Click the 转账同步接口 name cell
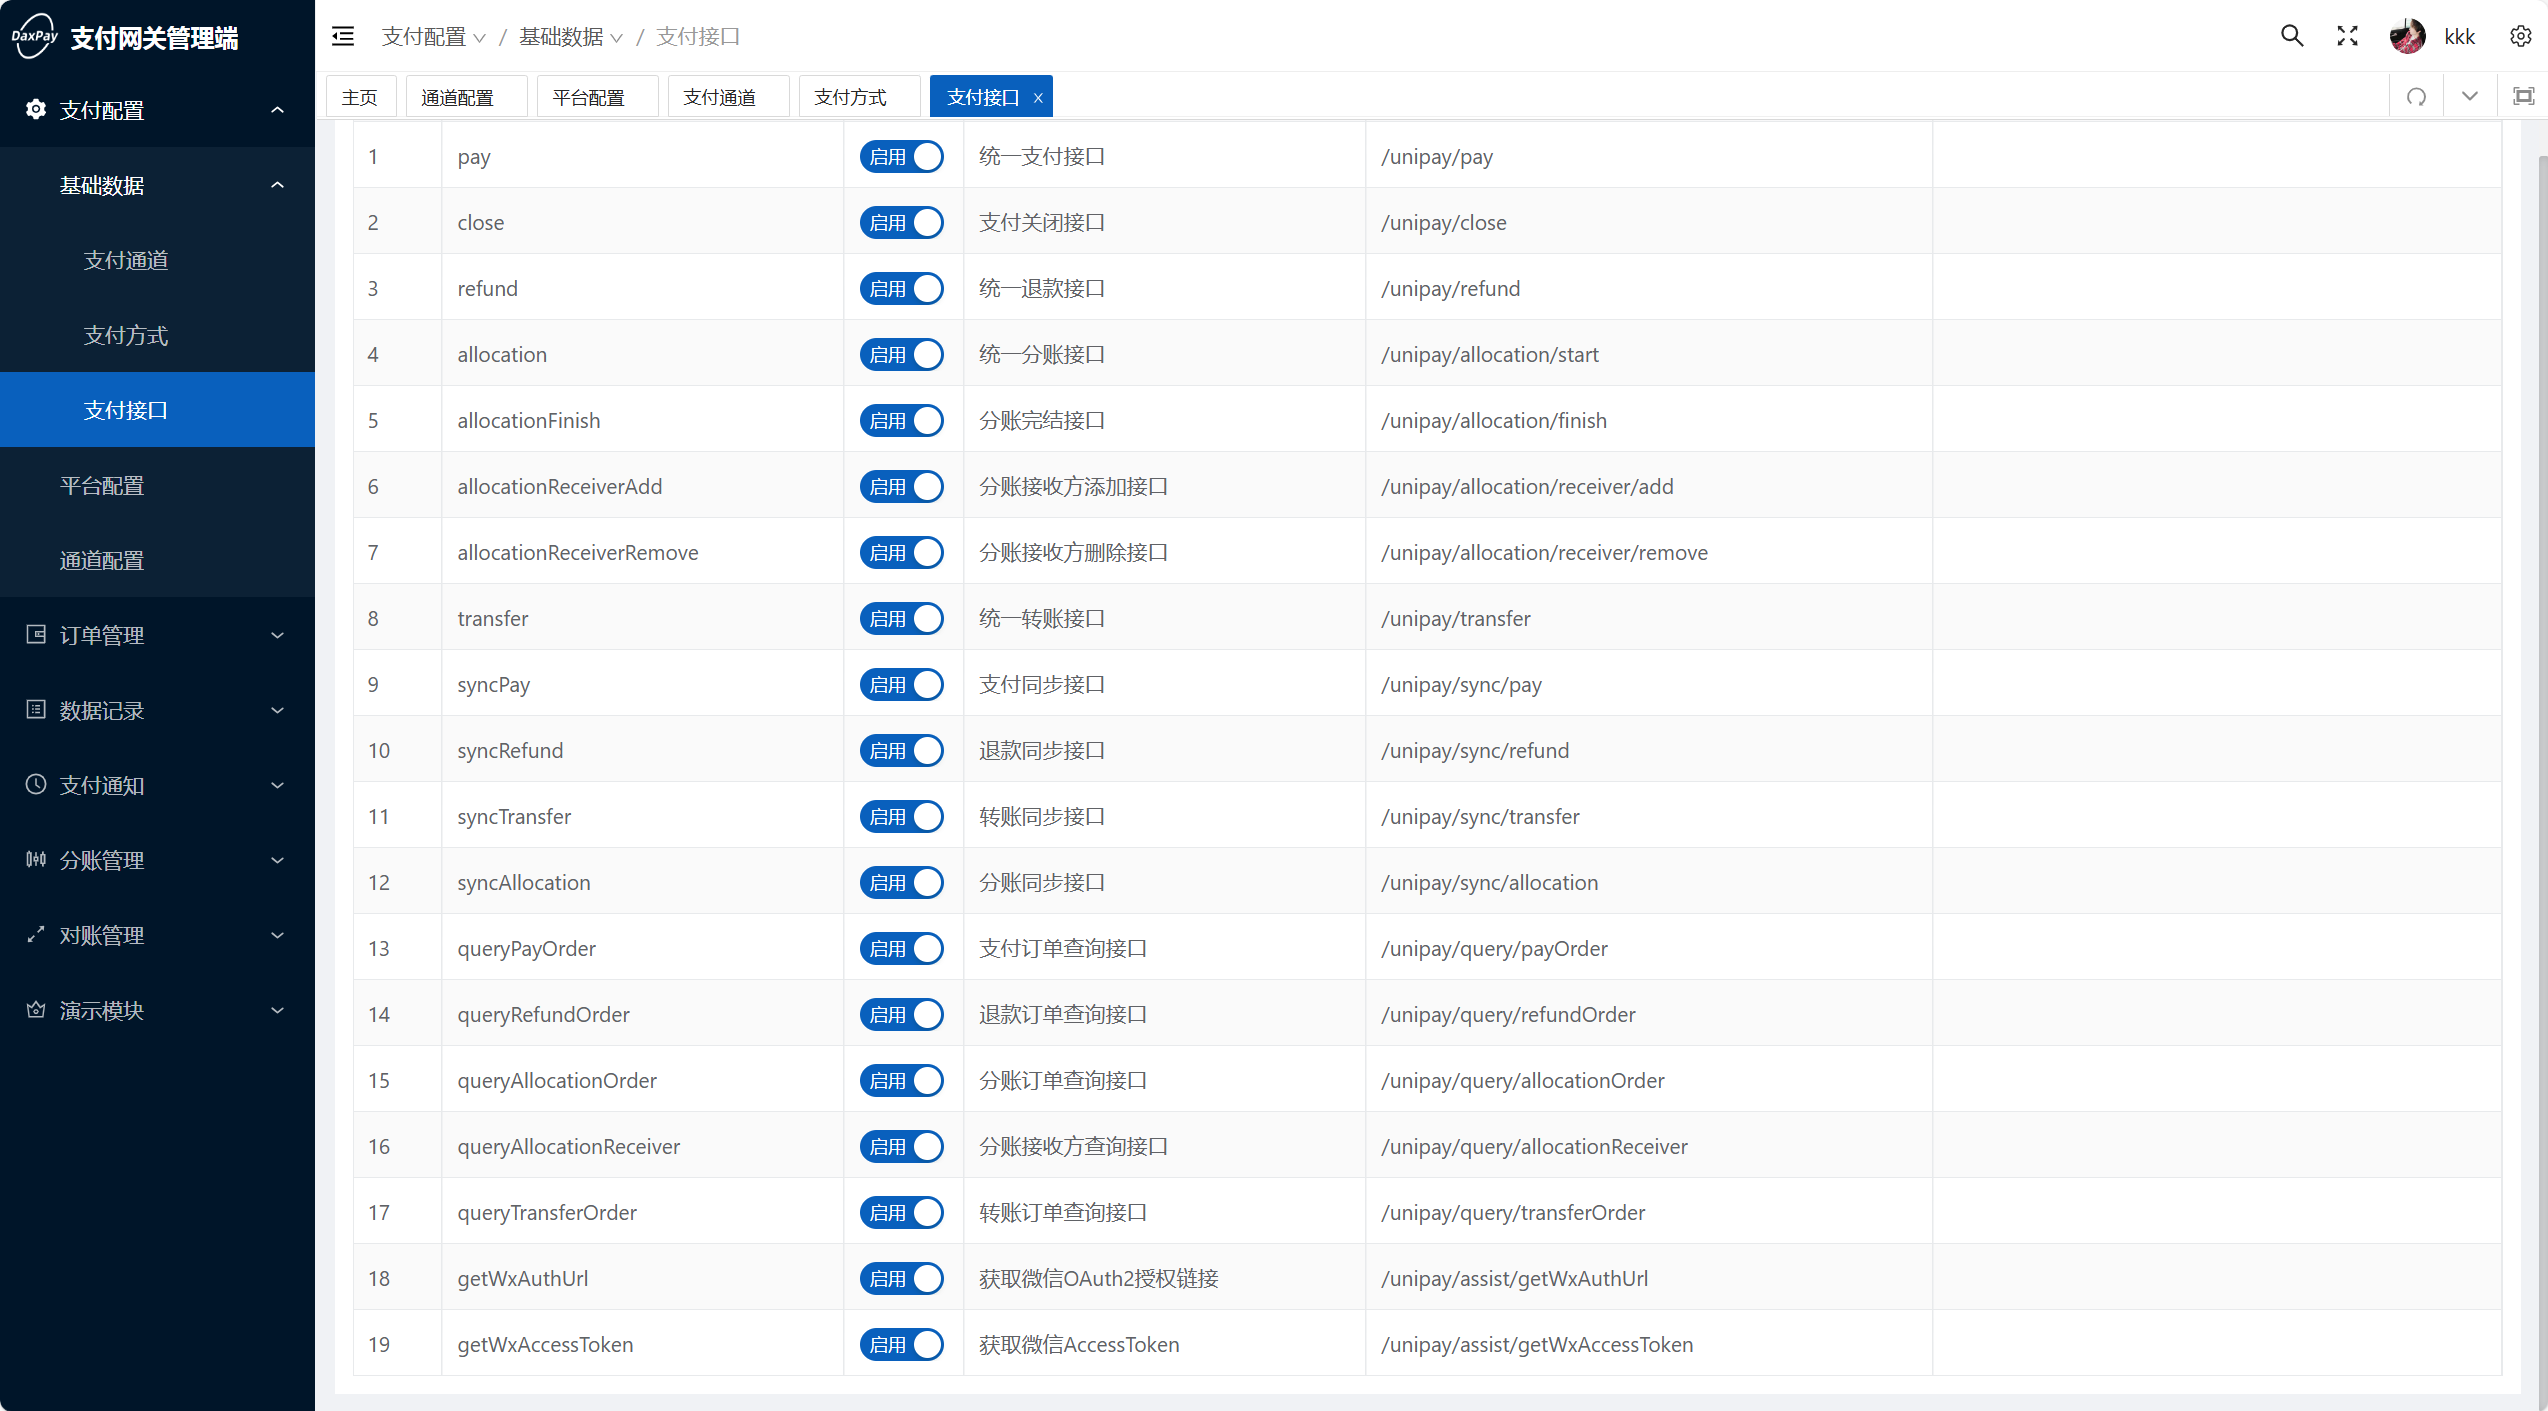2548x1411 pixels. [1164, 817]
